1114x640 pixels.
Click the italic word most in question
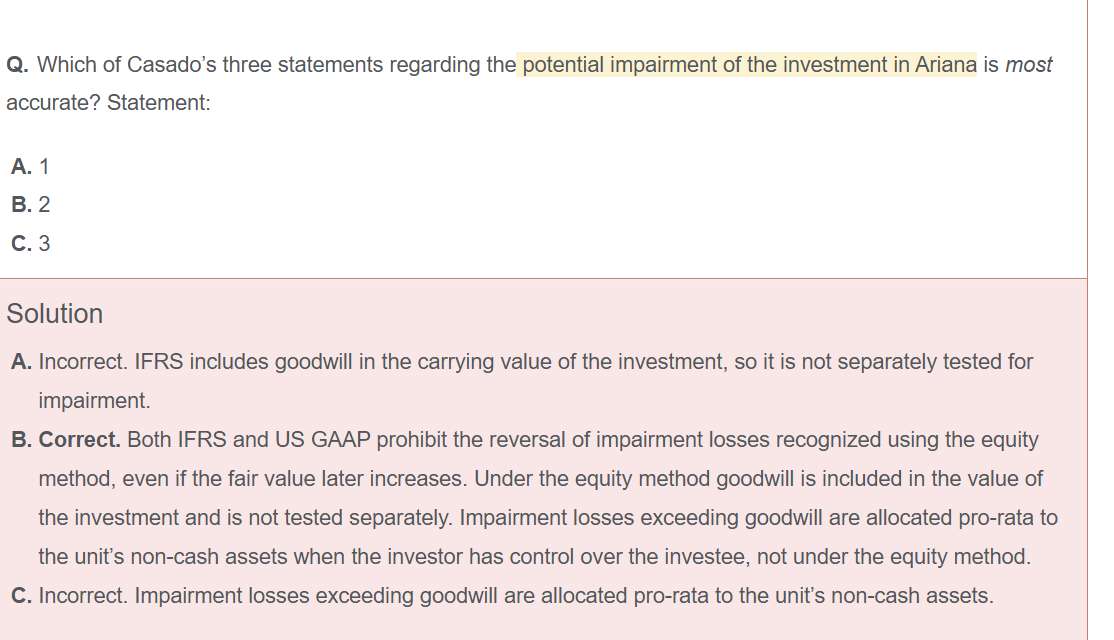1028,65
